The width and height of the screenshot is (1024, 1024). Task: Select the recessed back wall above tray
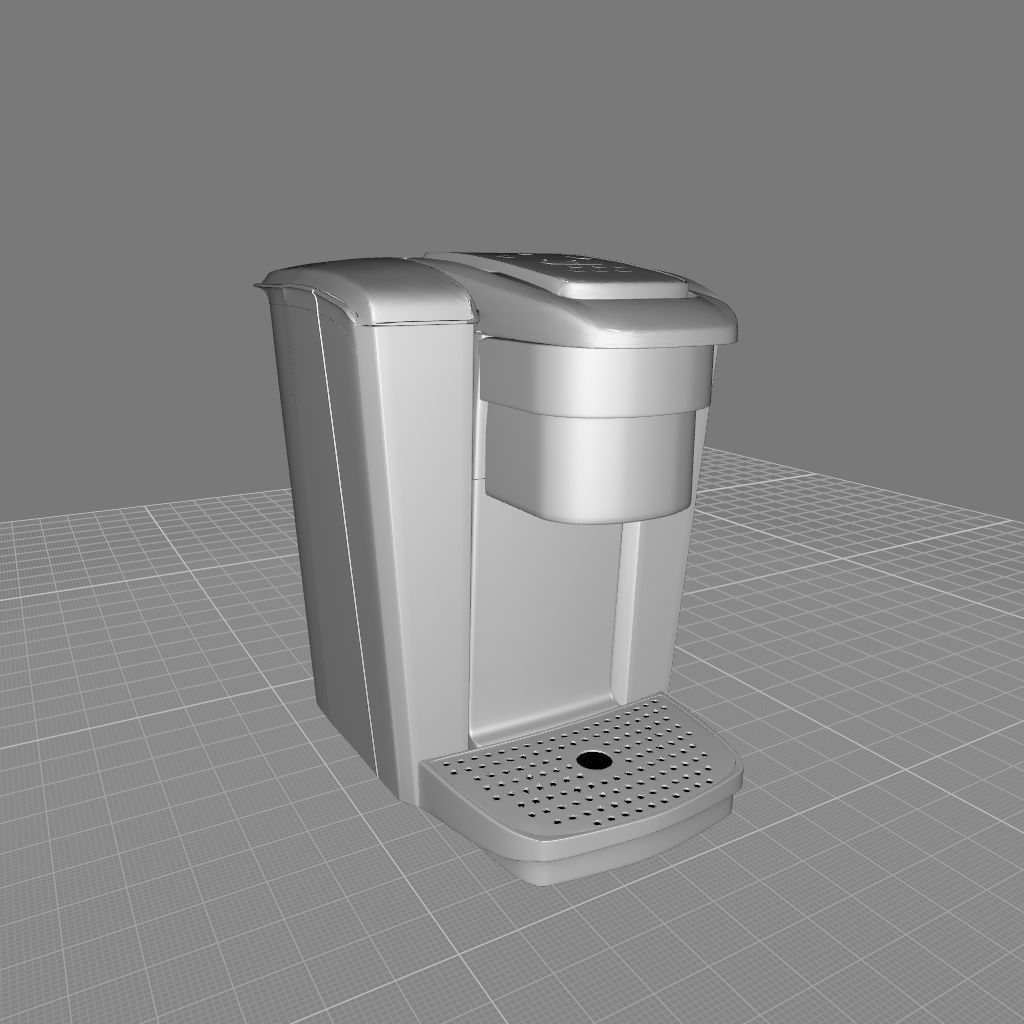pyautogui.click(x=544, y=620)
